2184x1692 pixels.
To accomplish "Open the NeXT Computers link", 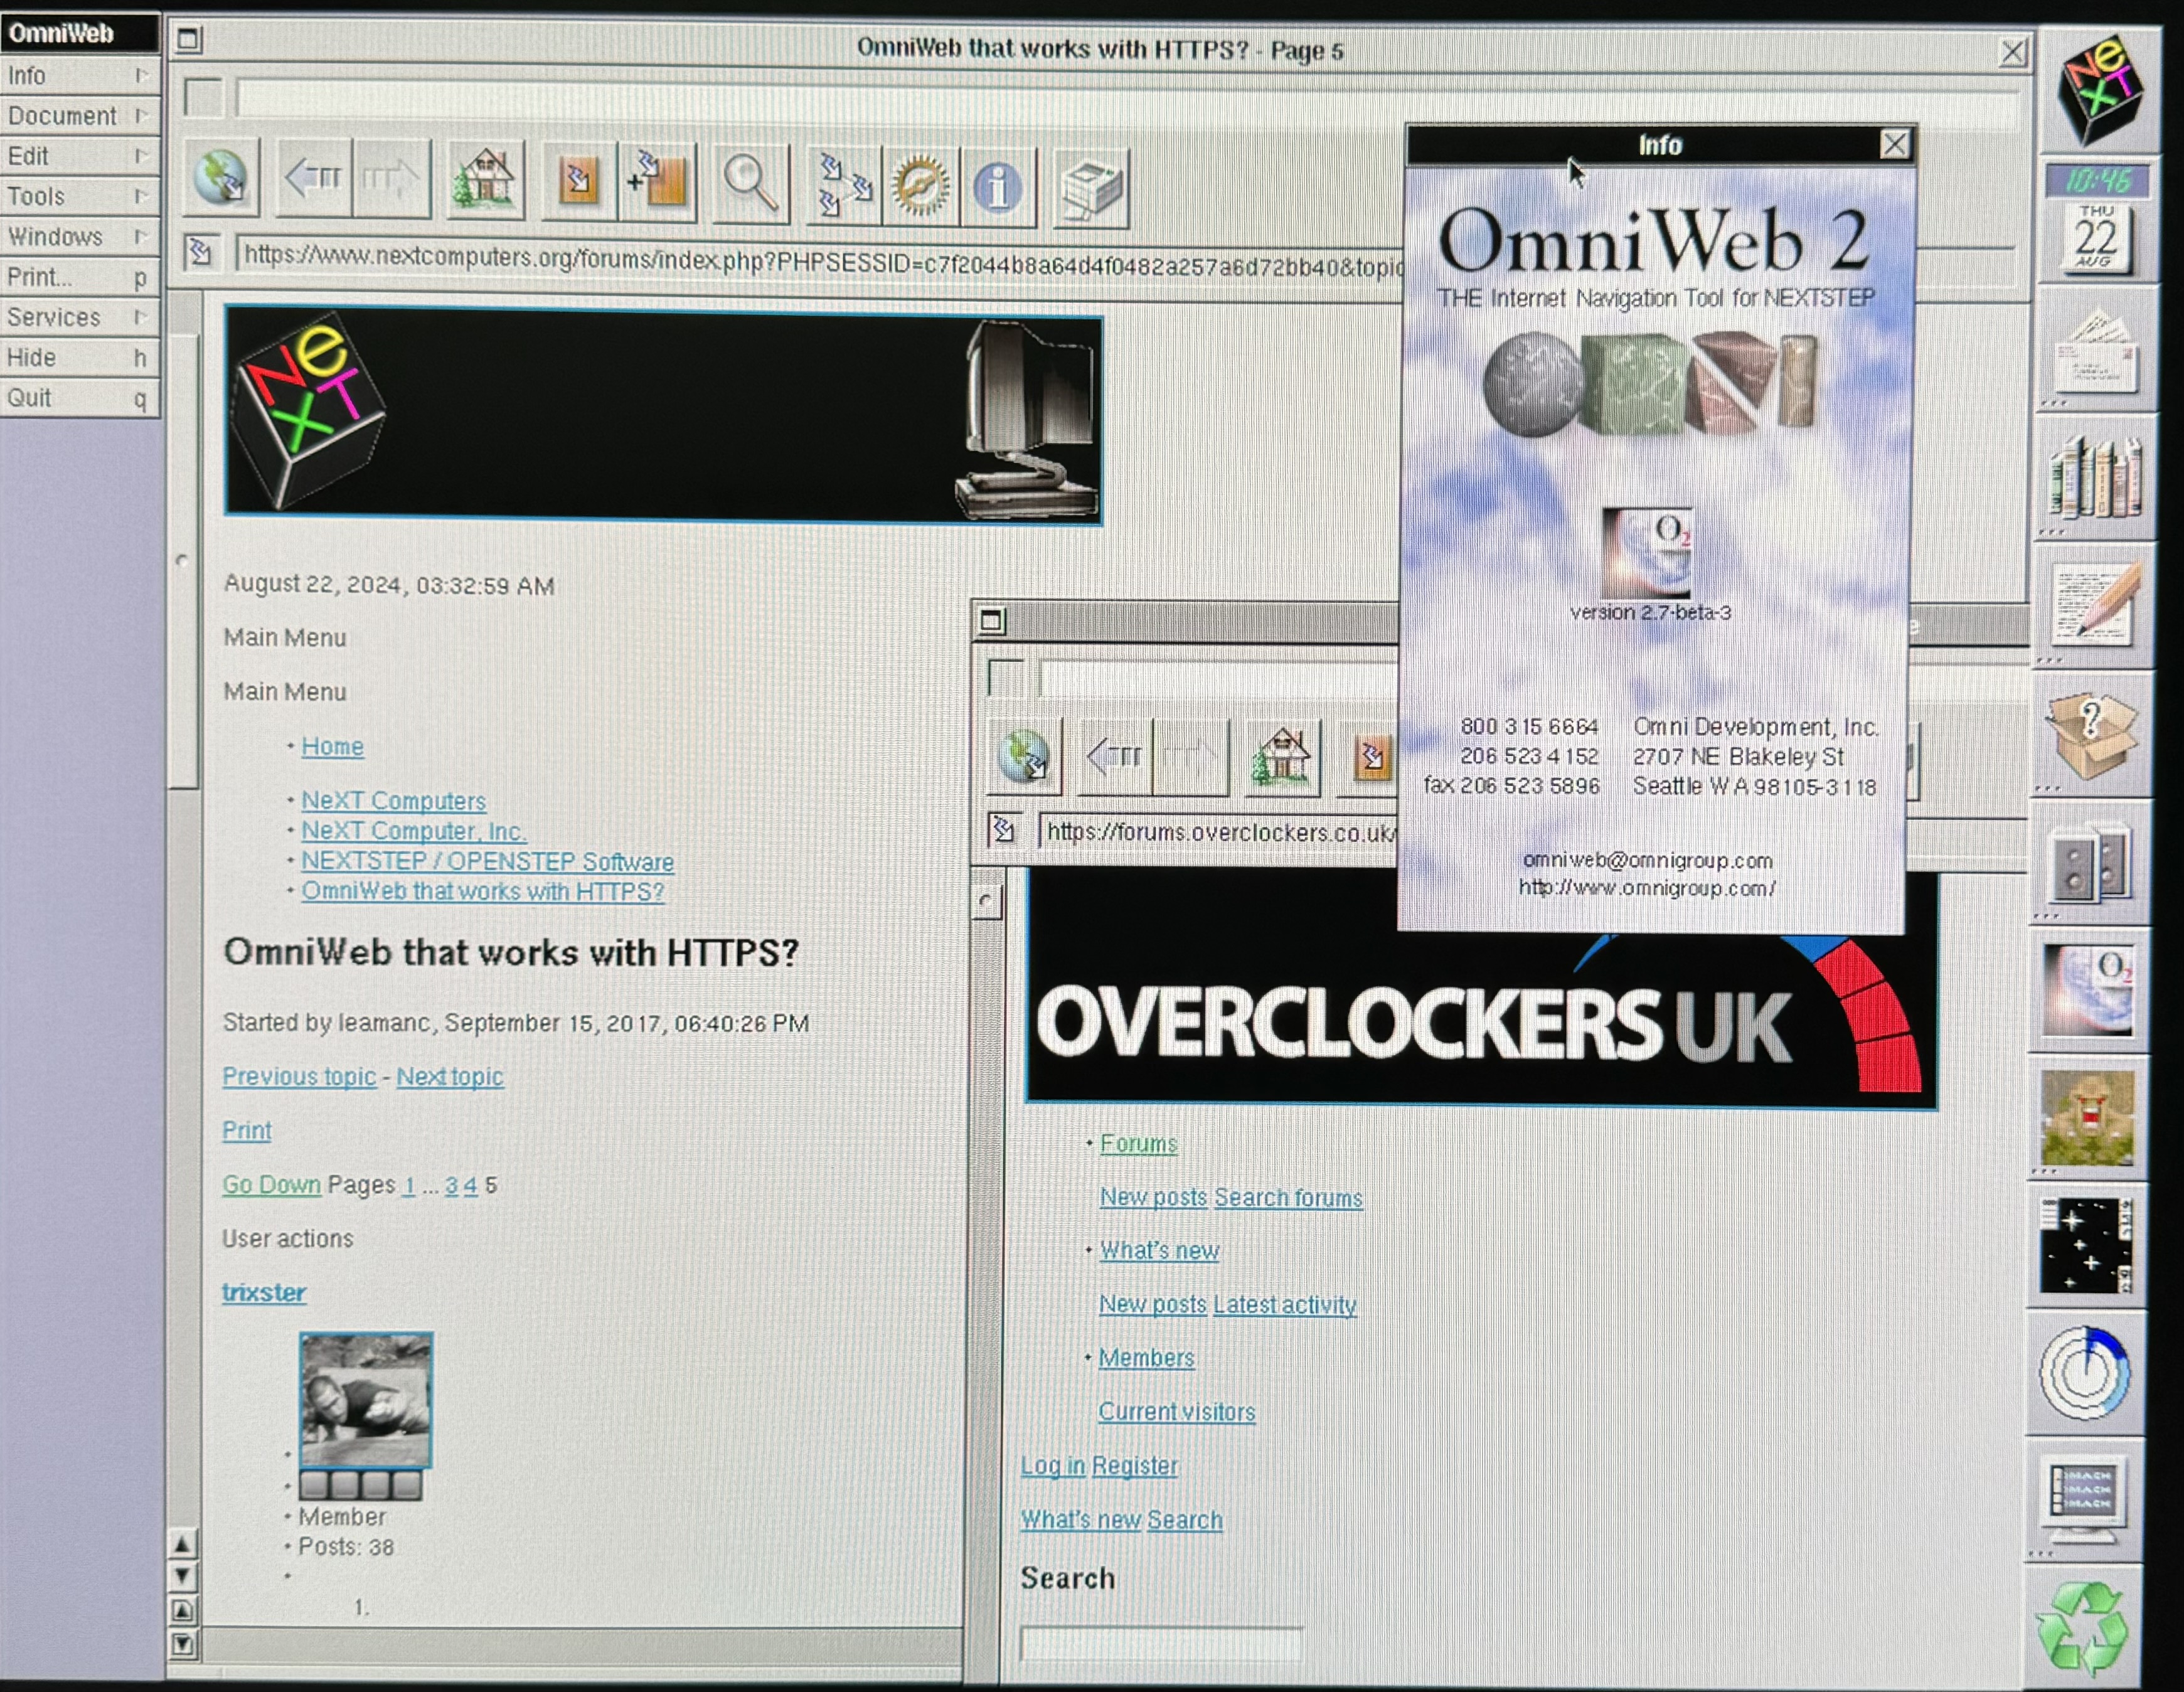I will coord(393,800).
